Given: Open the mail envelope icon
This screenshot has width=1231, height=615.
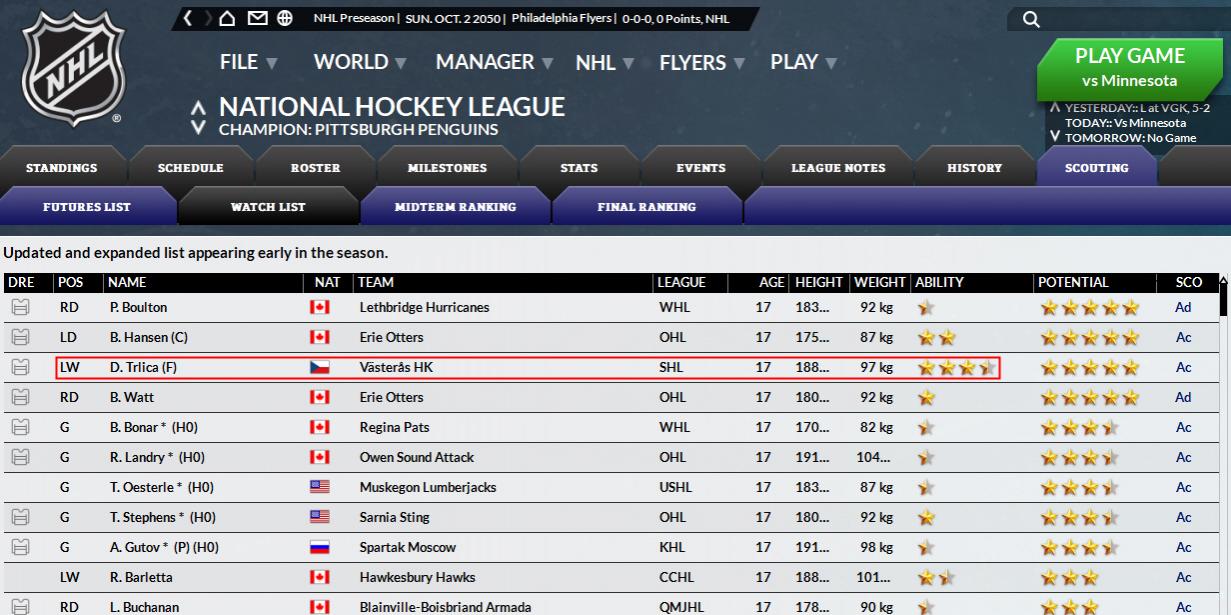Looking at the screenshot, I should coord(257,19).
